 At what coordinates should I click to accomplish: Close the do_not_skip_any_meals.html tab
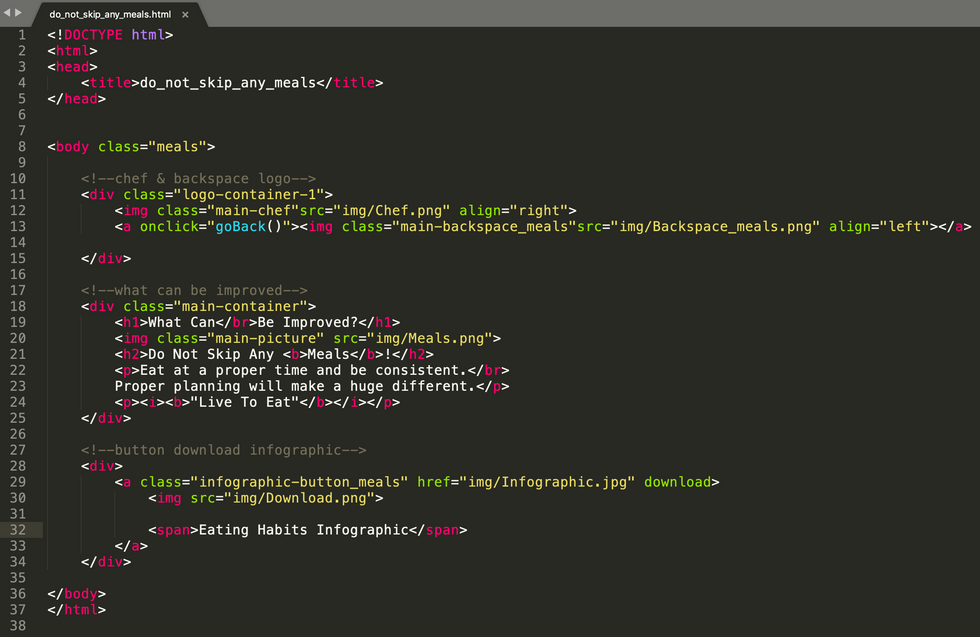click(185, 14)
